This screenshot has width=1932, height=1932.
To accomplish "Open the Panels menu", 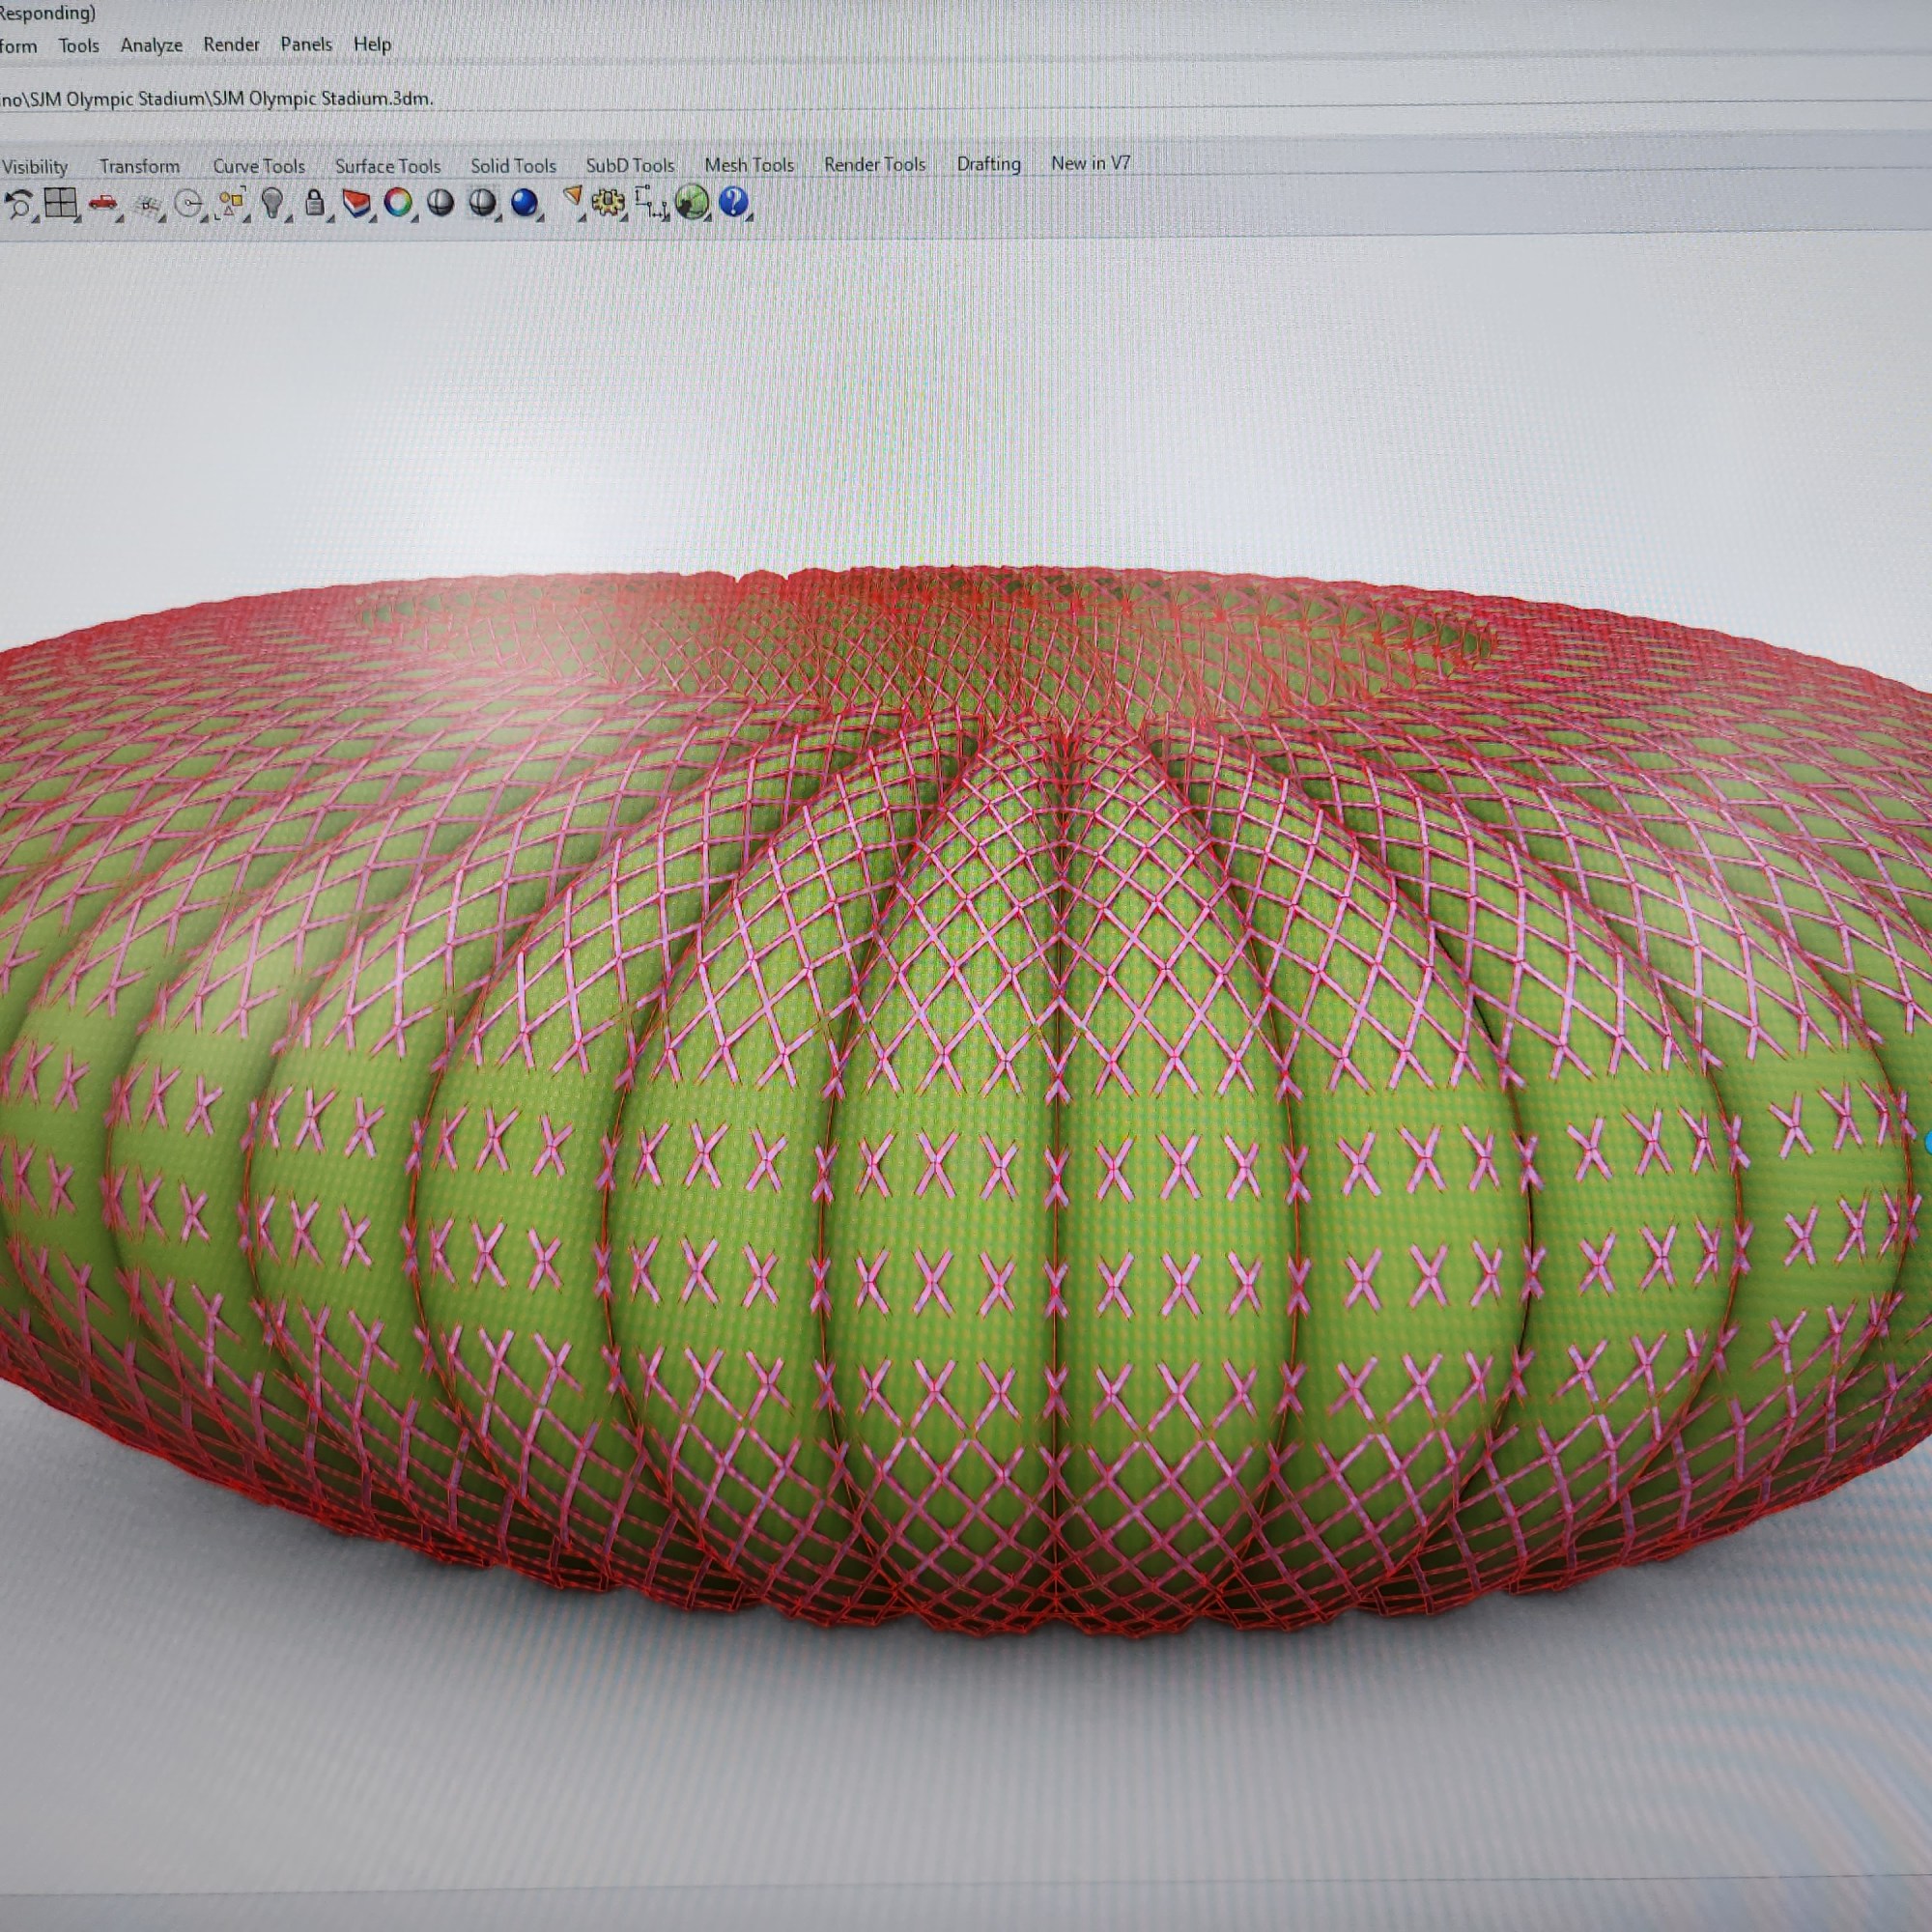I will point(305,44).
